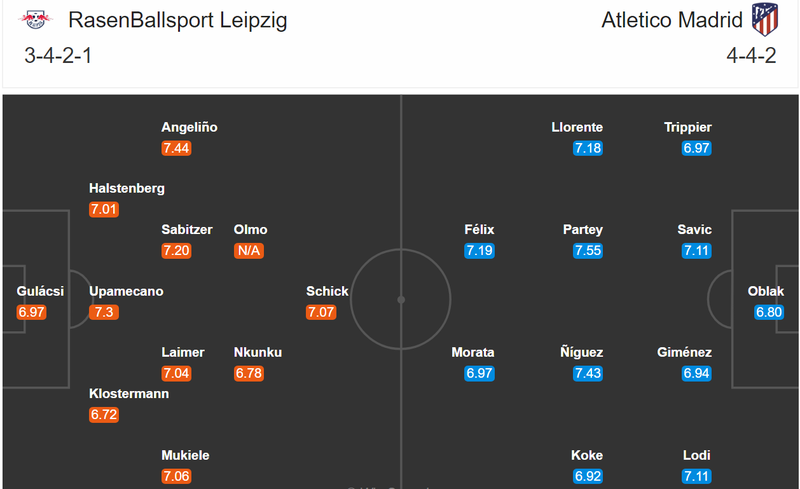Select Trippier's 6.97 rating badge

[696, 148]
